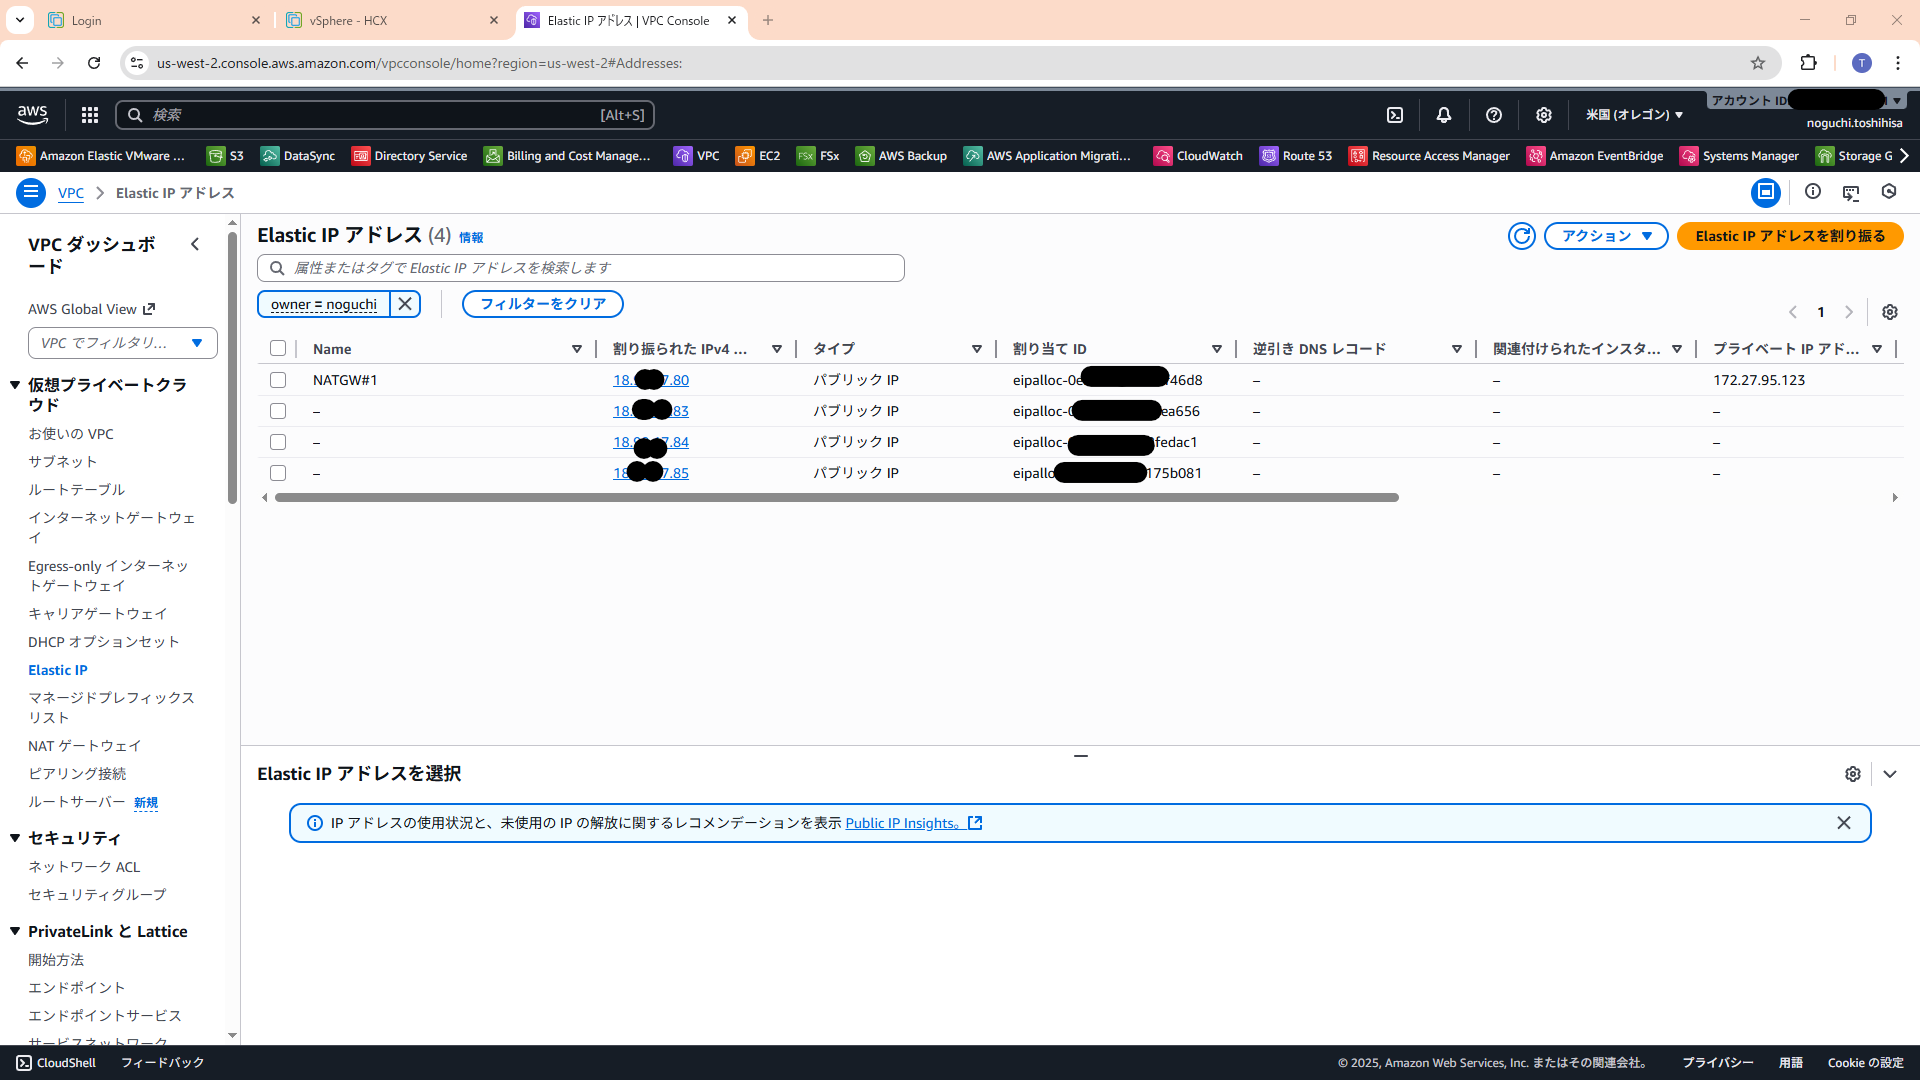This screenshot has height=1080, width=1920.
Task: Open the アクション dropdown
Action: coord(1606,236)
